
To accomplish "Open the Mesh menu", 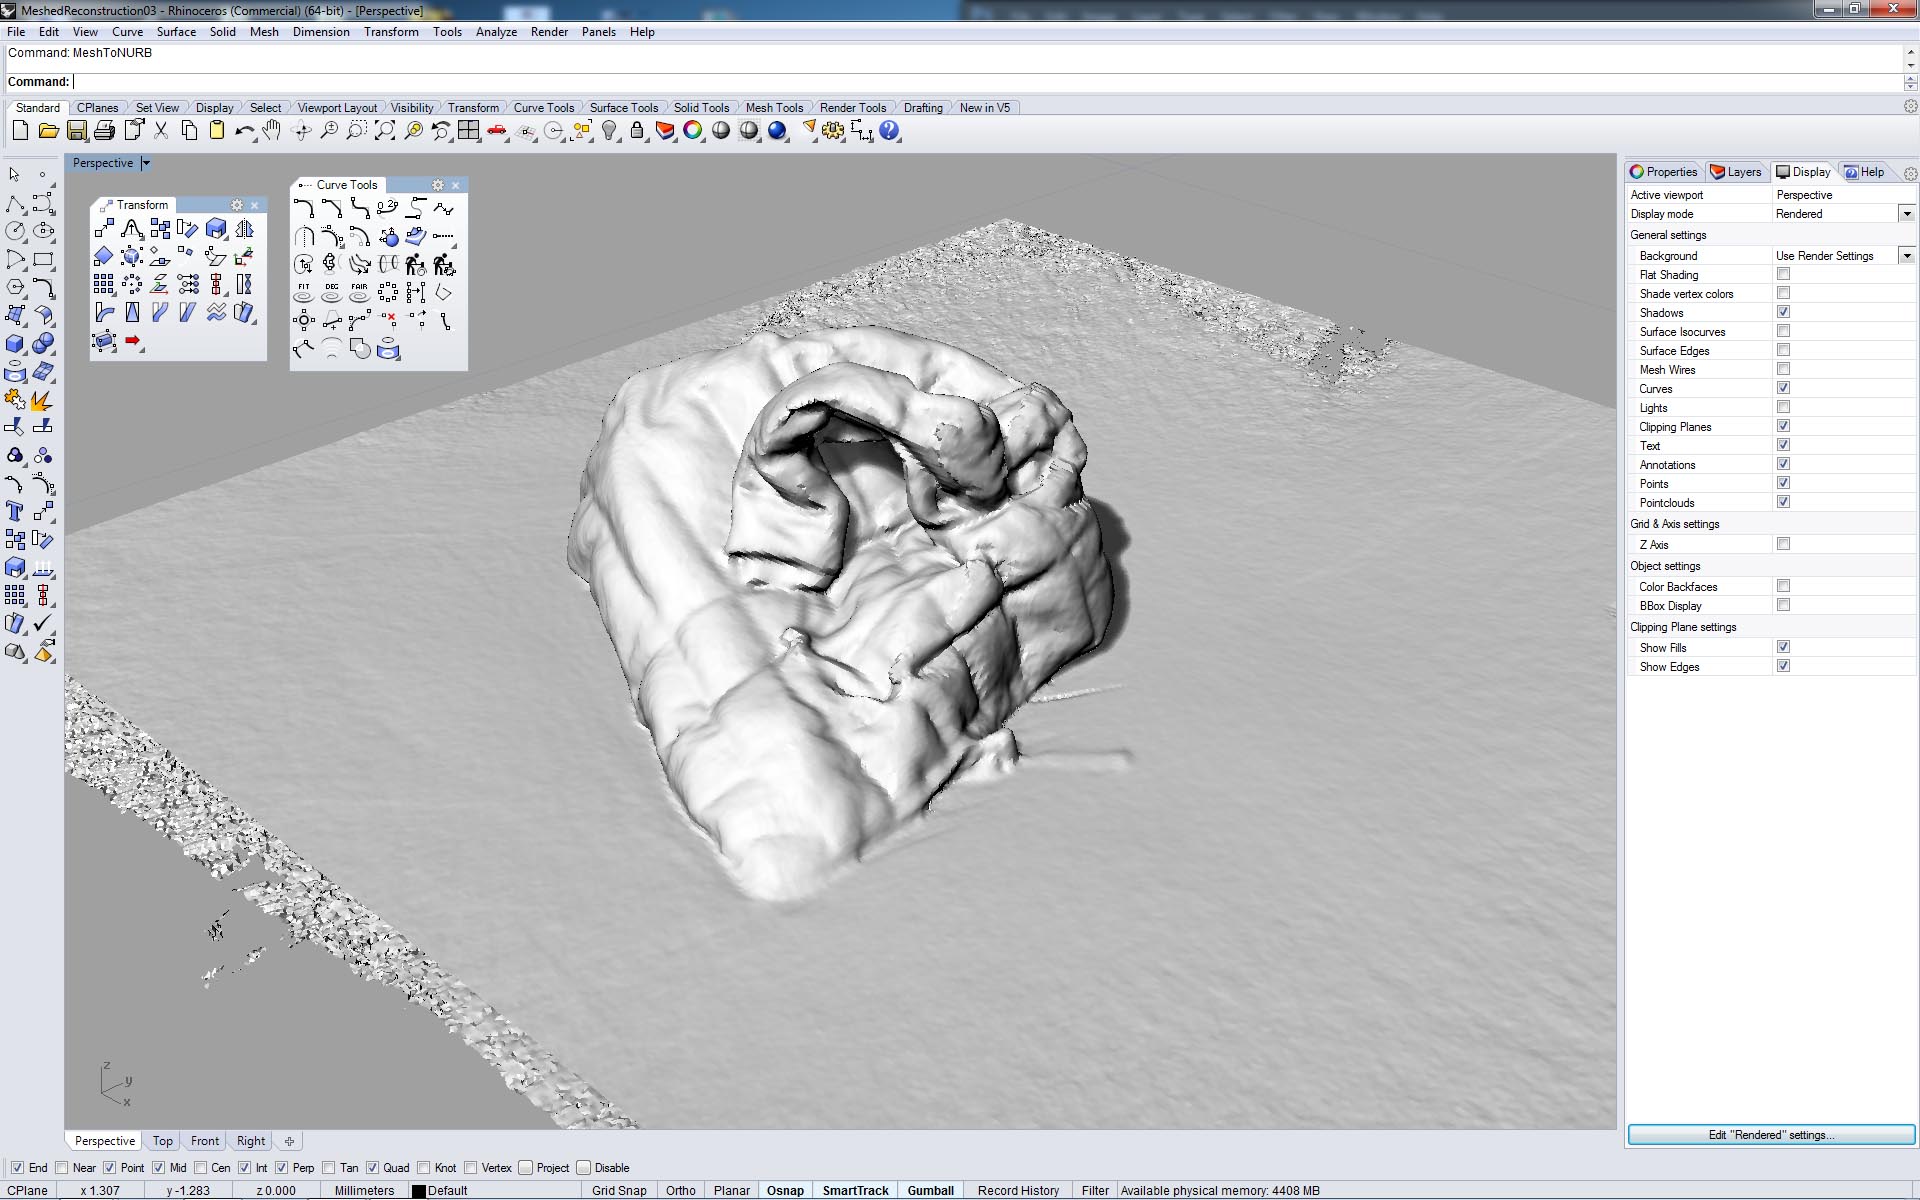I will [x=264, y=32].
